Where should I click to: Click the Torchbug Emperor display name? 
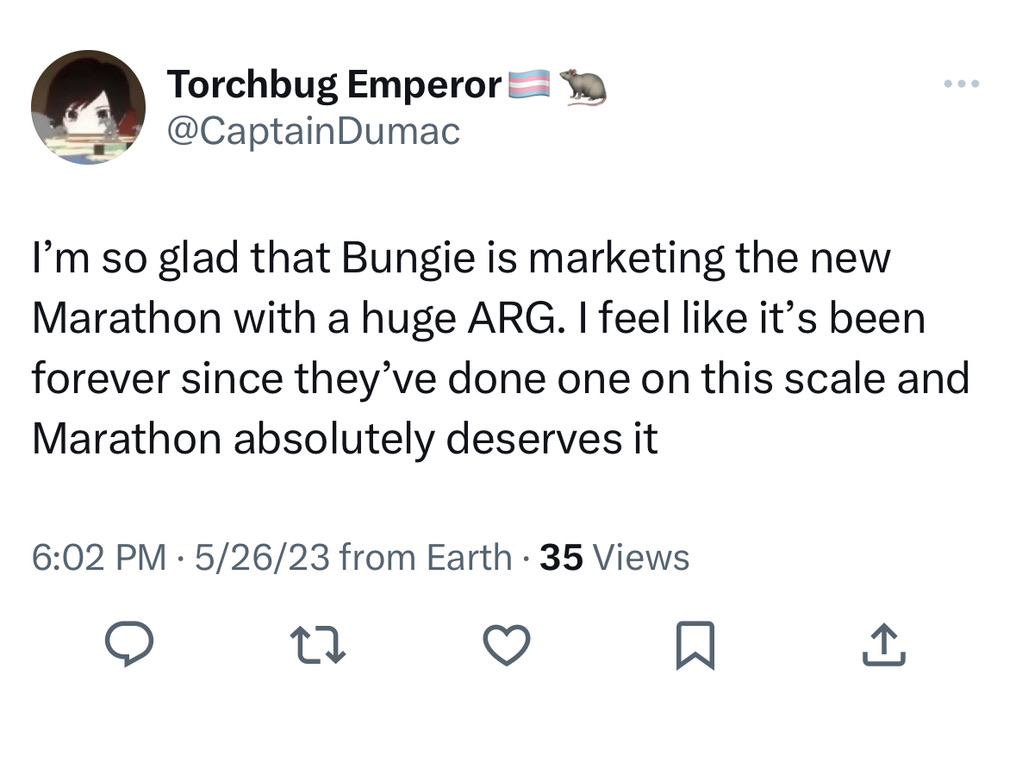pyautogui.click(x=333, y=86)
